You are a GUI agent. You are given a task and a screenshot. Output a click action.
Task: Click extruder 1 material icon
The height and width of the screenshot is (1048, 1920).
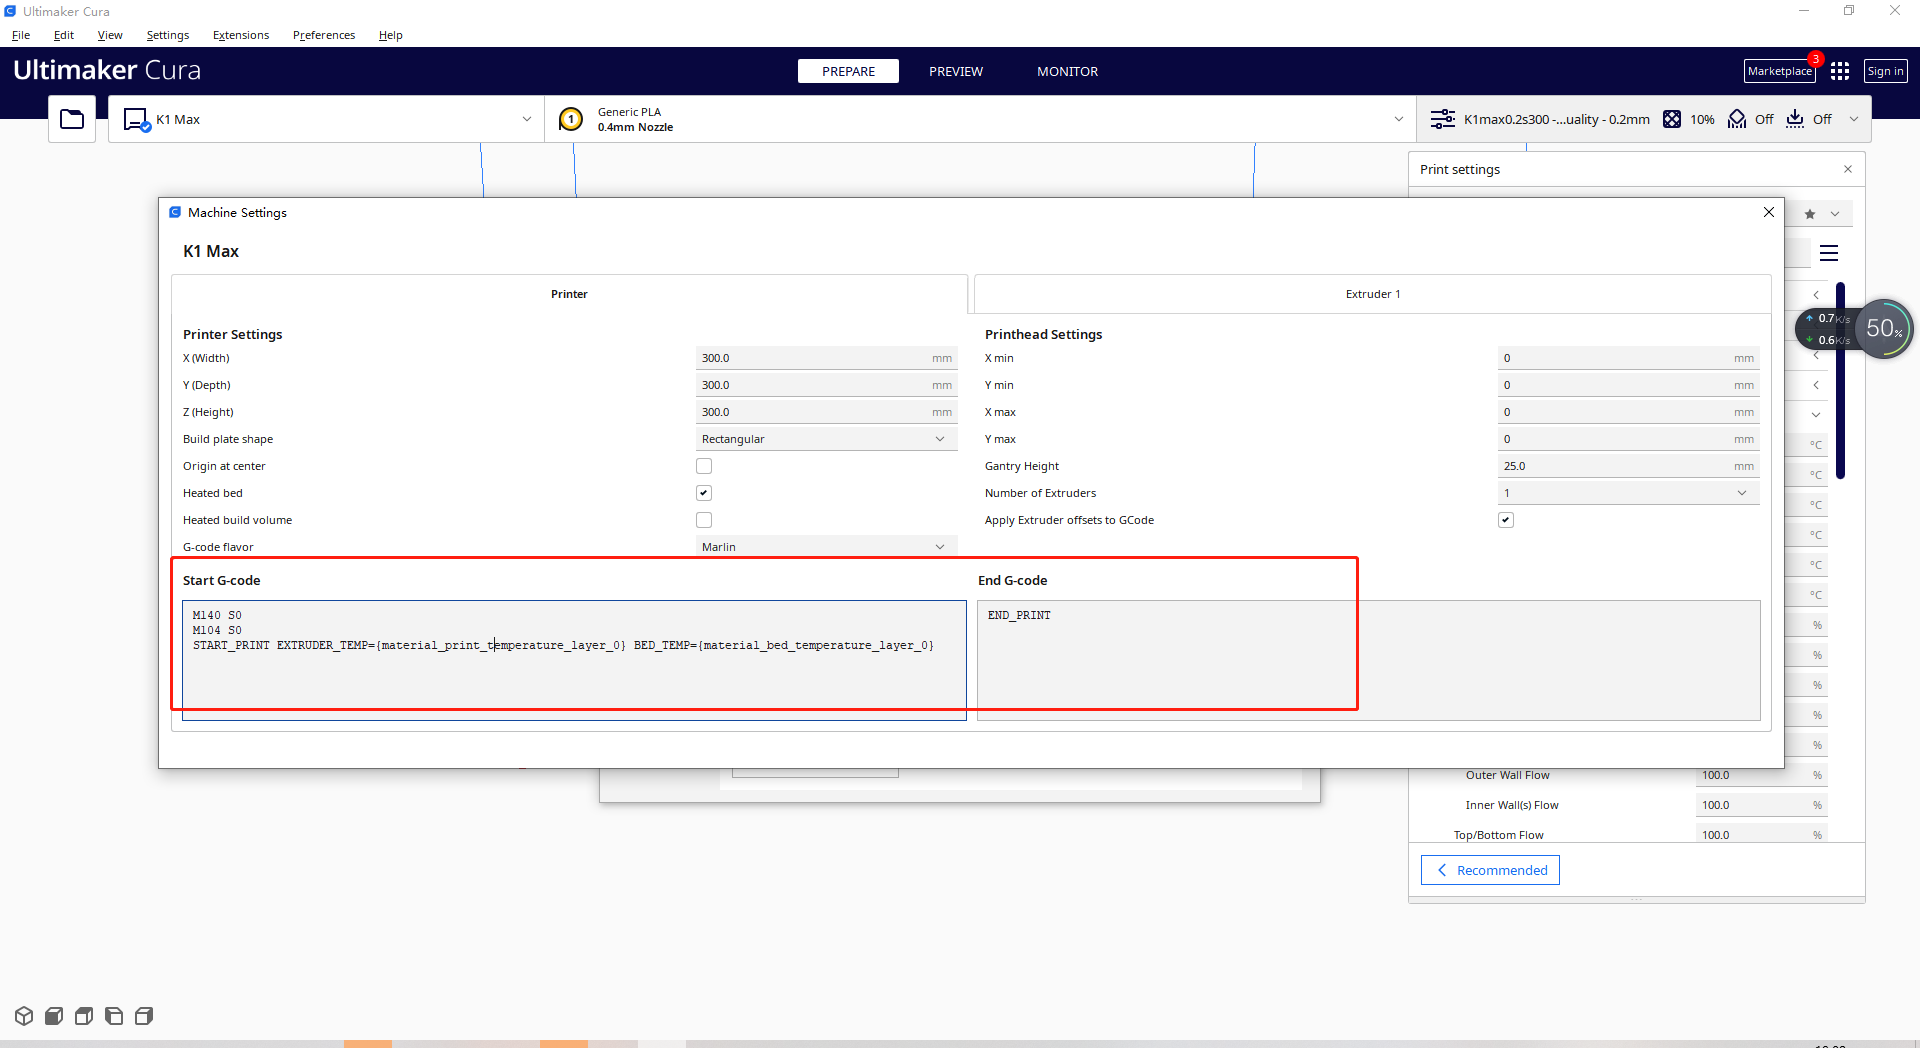click(571, 119)
